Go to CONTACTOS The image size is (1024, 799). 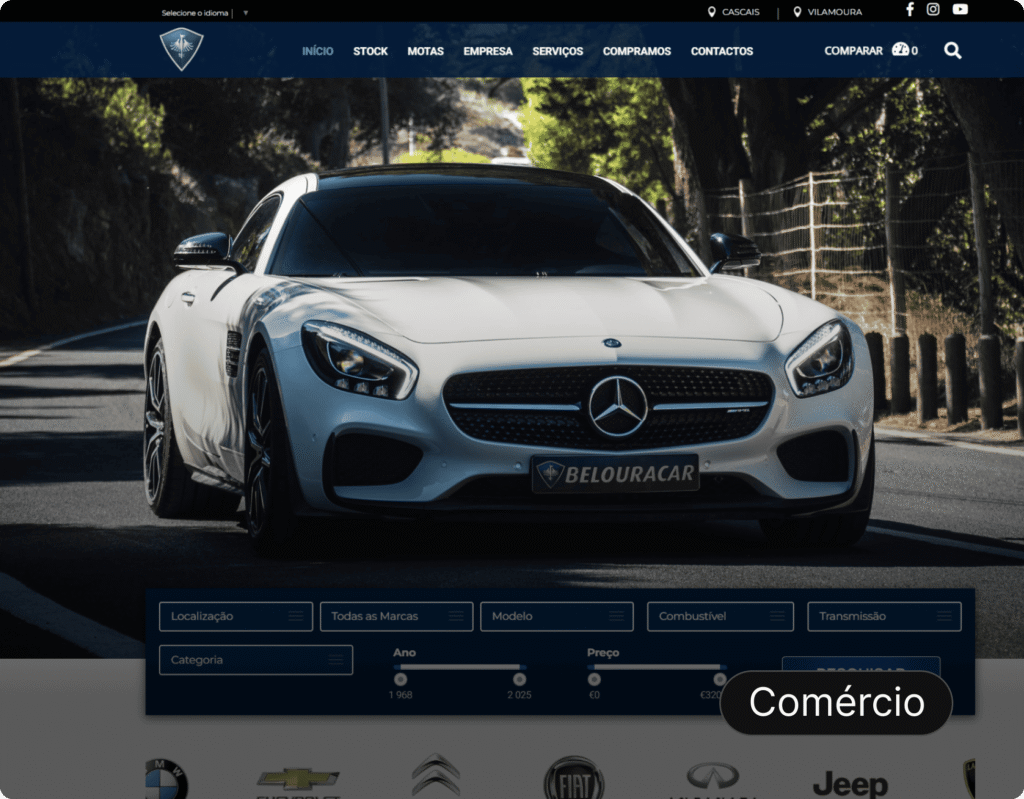[722, 51]
